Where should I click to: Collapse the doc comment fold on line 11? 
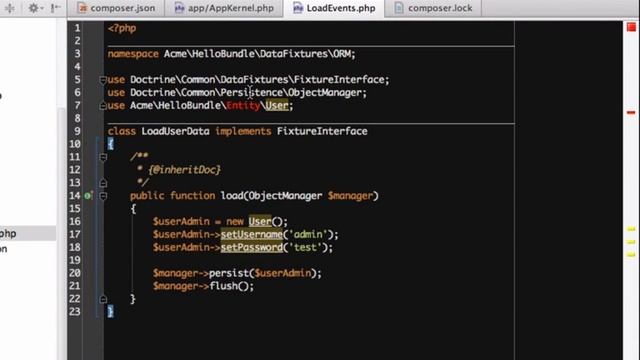tap(103, 157)
